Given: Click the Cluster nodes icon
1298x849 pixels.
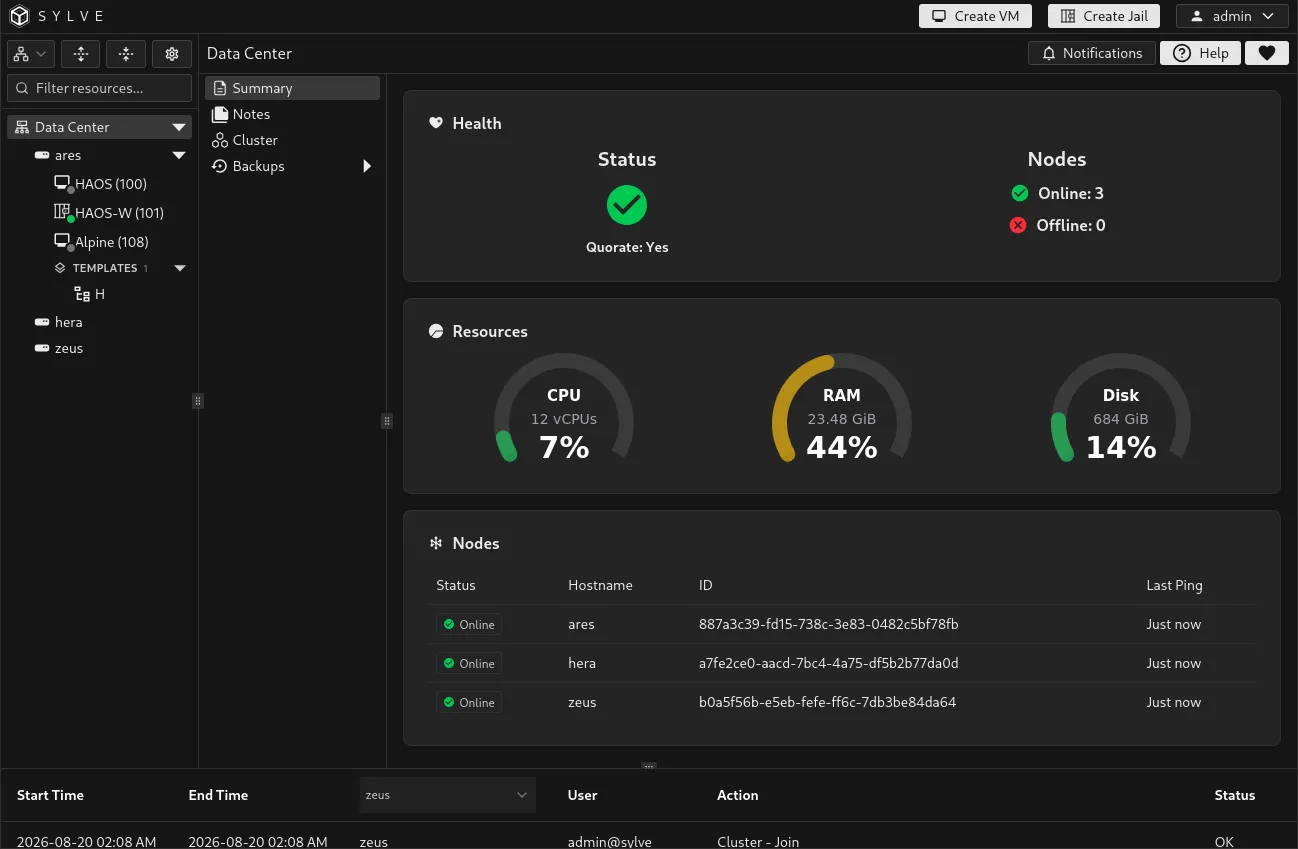Looking at the screenshot, I should coord(220,140).
